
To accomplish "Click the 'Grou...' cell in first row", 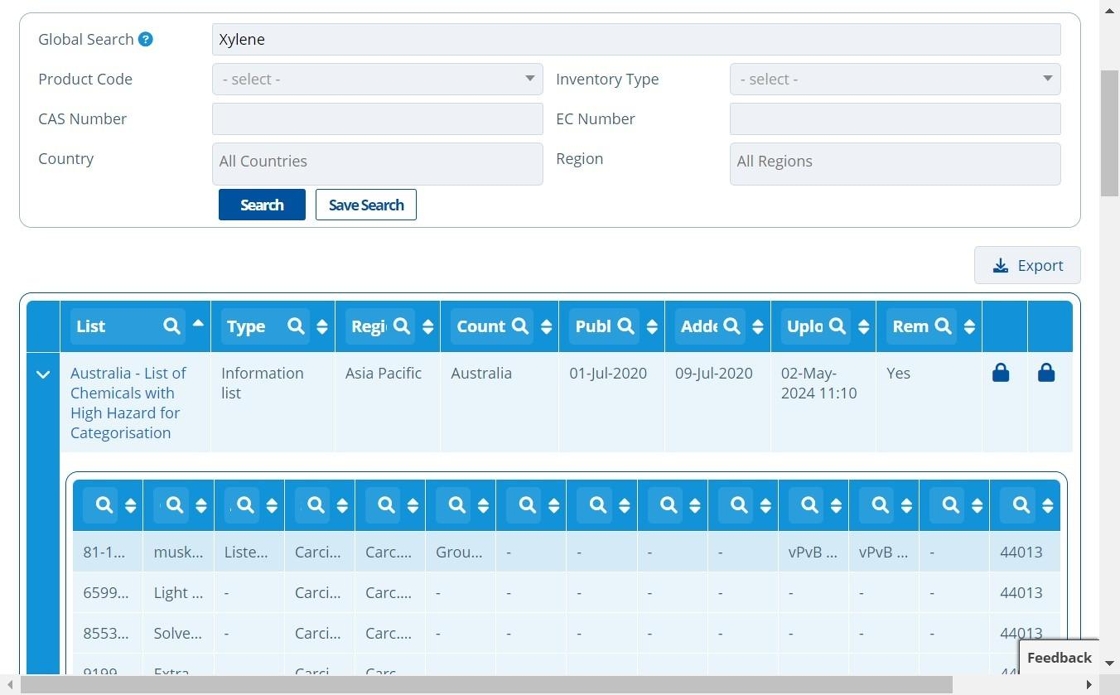I will (x=459, y=551).
